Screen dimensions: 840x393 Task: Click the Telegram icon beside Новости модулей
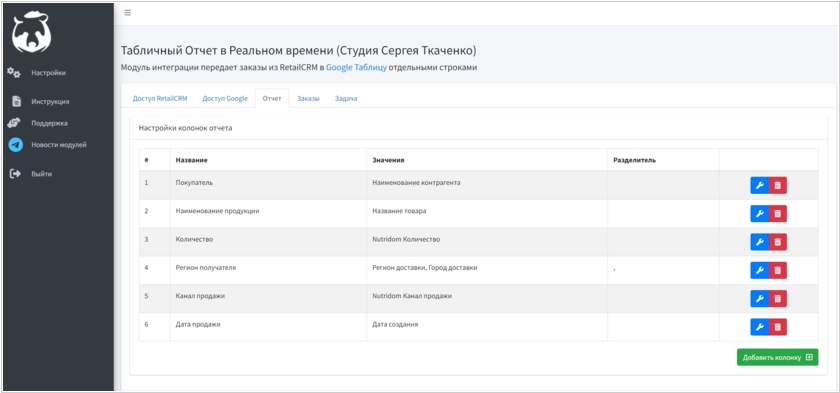click(x=16, y=145)
